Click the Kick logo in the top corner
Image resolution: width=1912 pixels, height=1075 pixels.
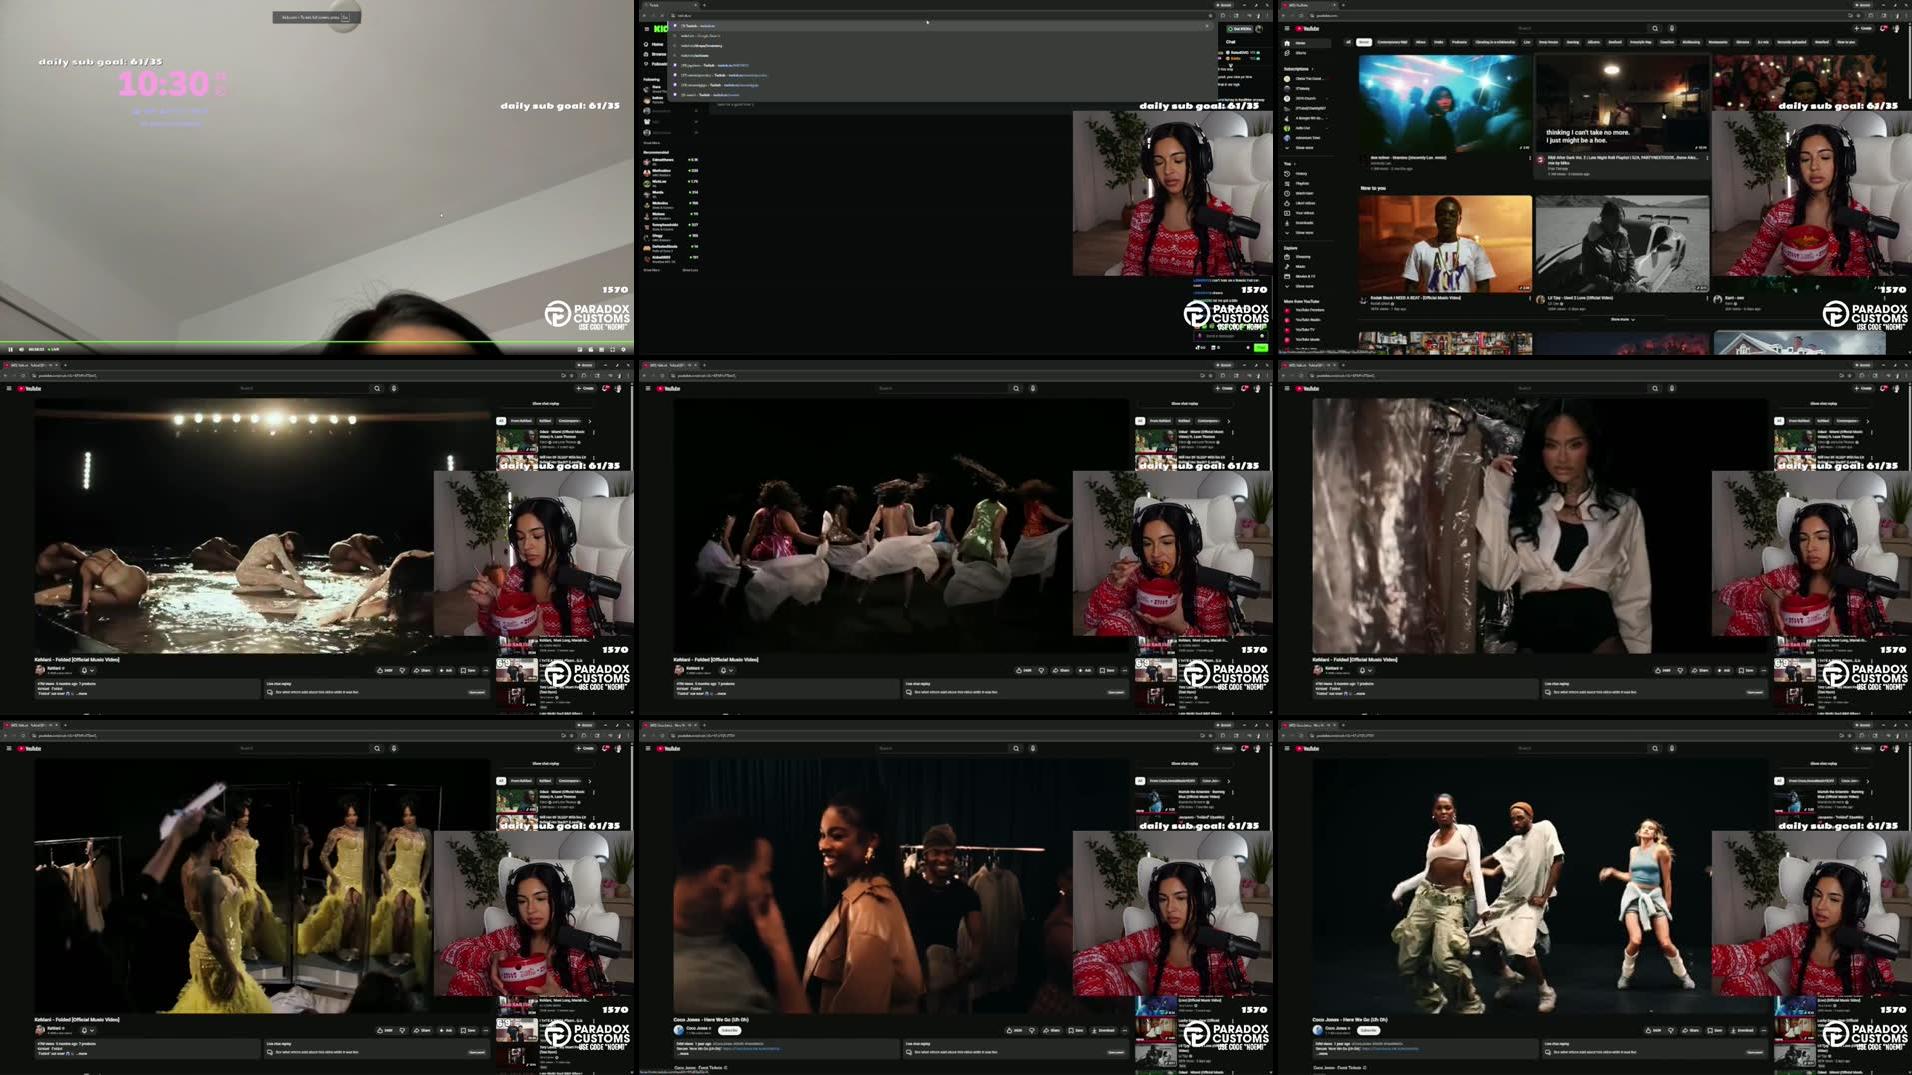pyautogui.click(x=659, y=29)
